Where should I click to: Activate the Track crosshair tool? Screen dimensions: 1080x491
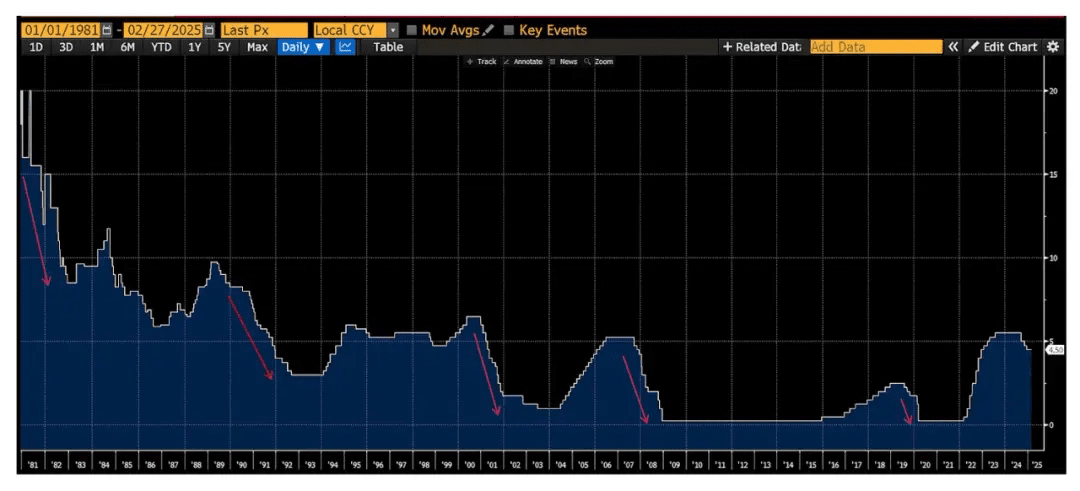481,62
